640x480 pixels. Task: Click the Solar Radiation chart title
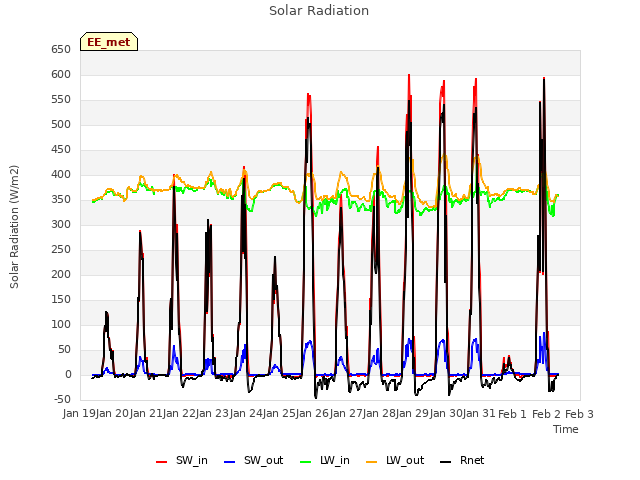click(x=319, y=11)
